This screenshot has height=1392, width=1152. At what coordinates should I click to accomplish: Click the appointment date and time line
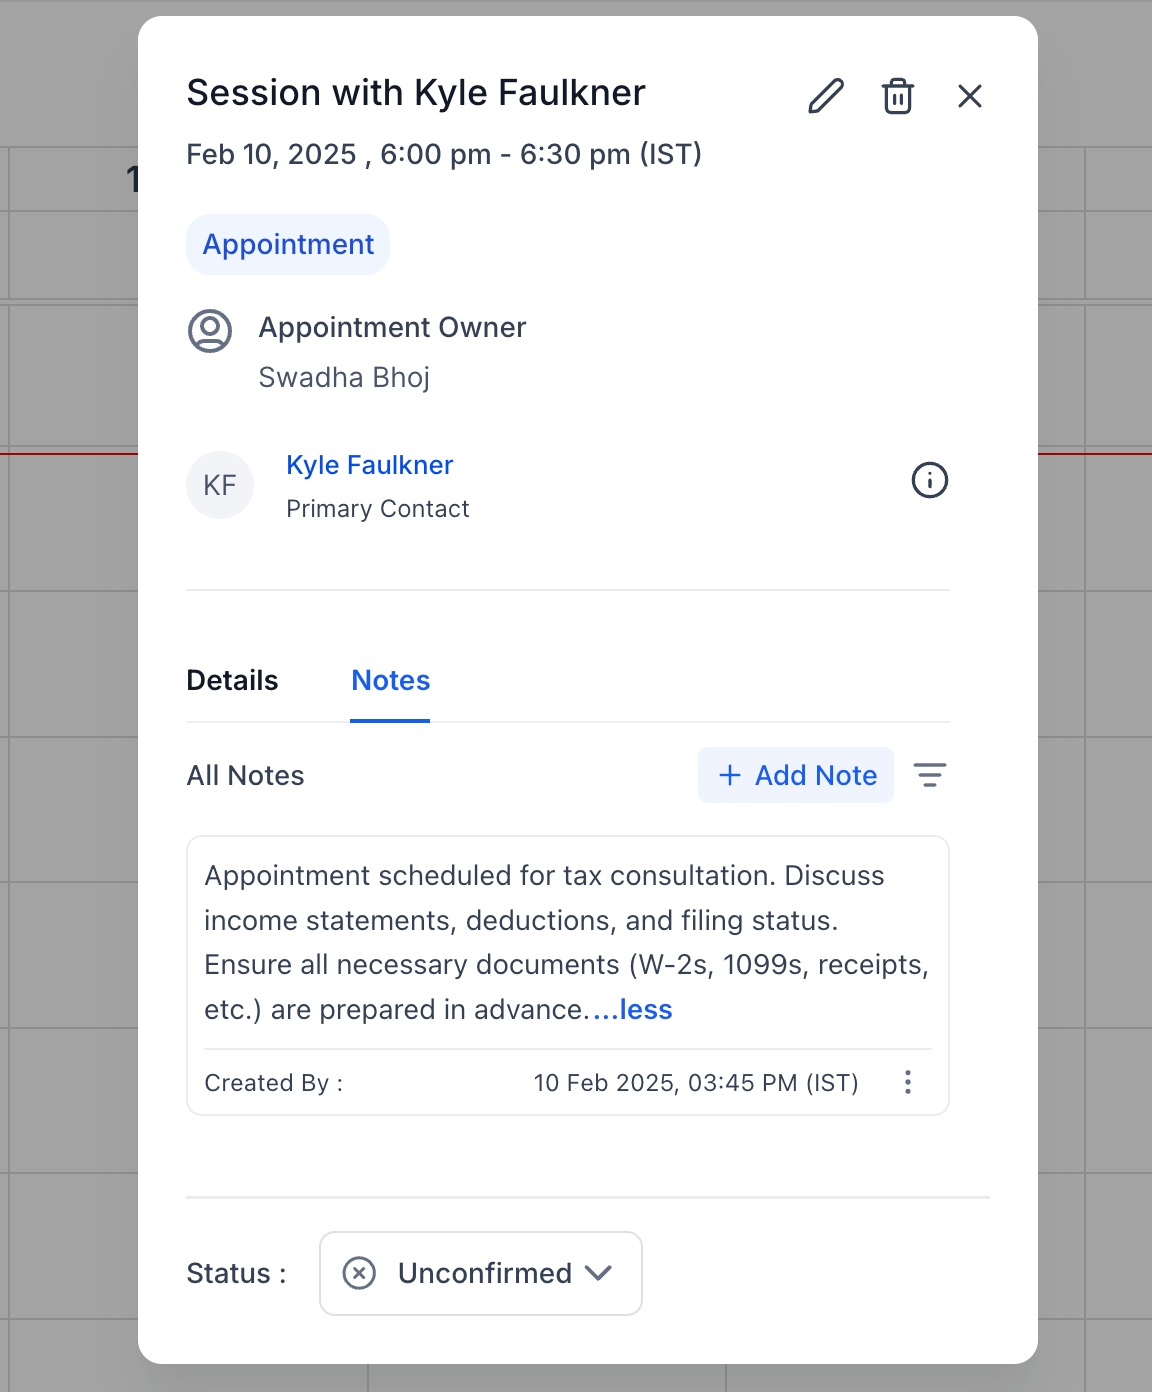point(444,155)
